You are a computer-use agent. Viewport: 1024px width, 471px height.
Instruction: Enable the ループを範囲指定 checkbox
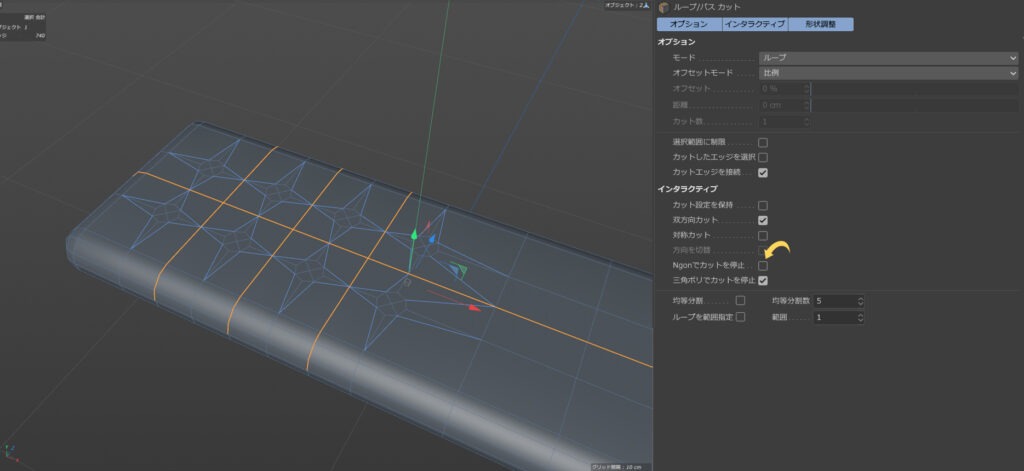coord(741,317)
